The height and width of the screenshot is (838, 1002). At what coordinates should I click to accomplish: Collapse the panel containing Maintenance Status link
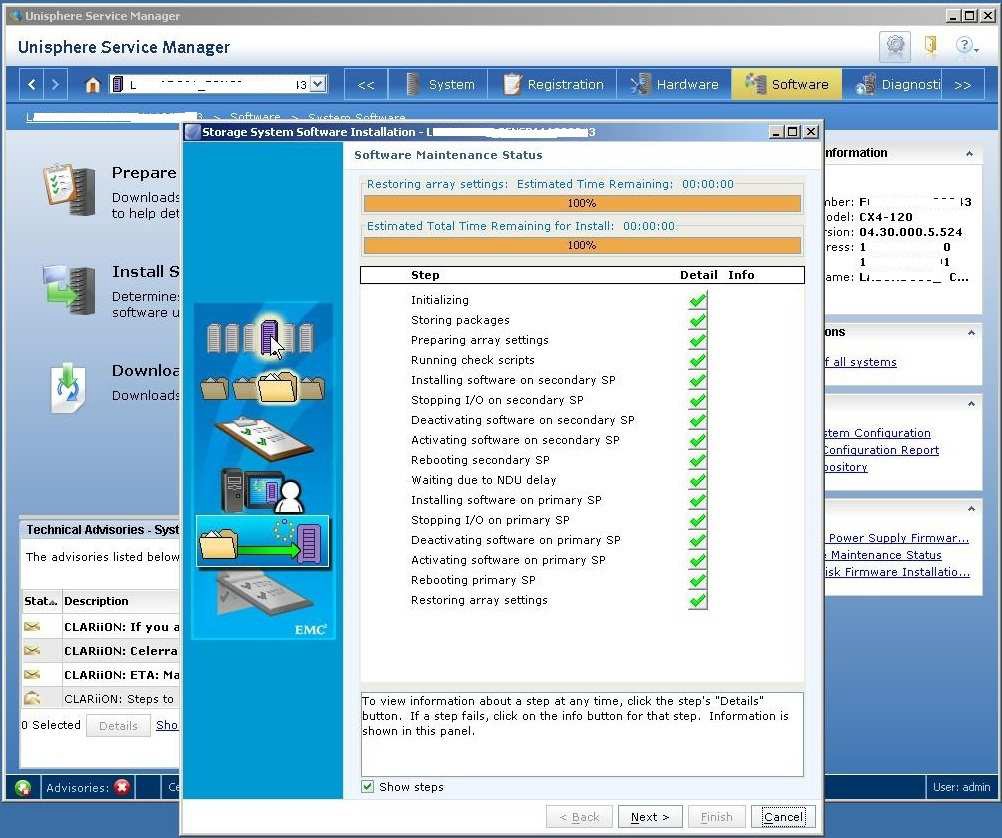971,509
